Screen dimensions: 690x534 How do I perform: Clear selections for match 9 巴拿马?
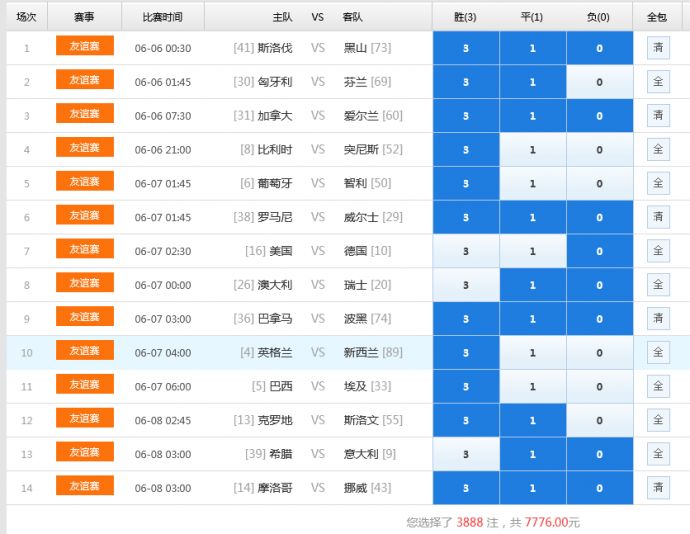658,318
